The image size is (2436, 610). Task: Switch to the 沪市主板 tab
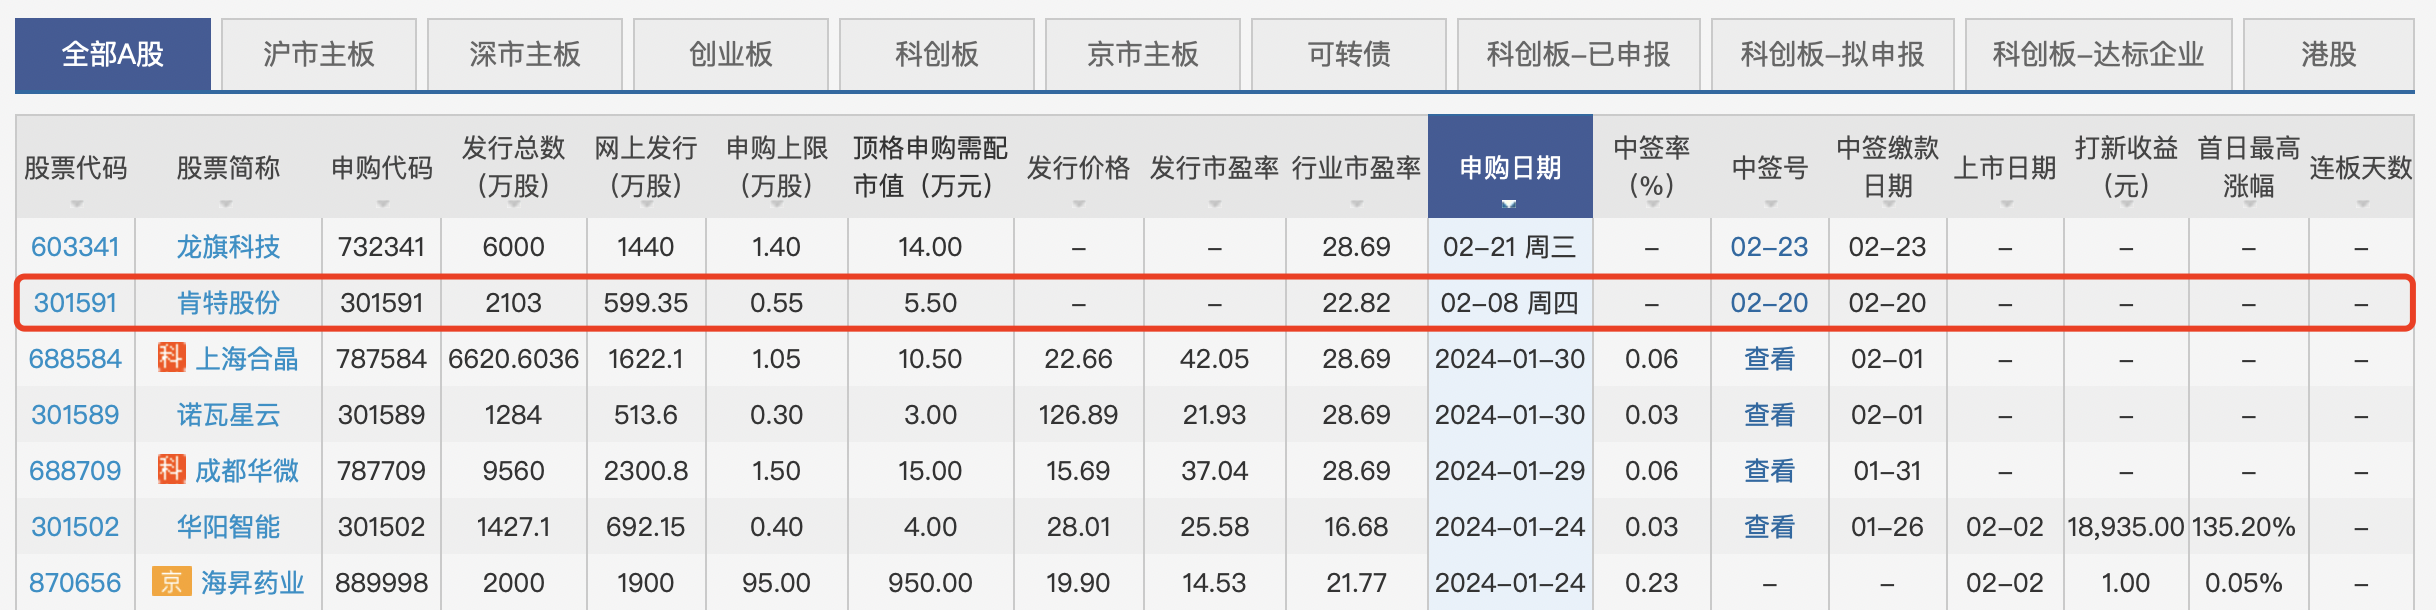(x=318, y=54)
